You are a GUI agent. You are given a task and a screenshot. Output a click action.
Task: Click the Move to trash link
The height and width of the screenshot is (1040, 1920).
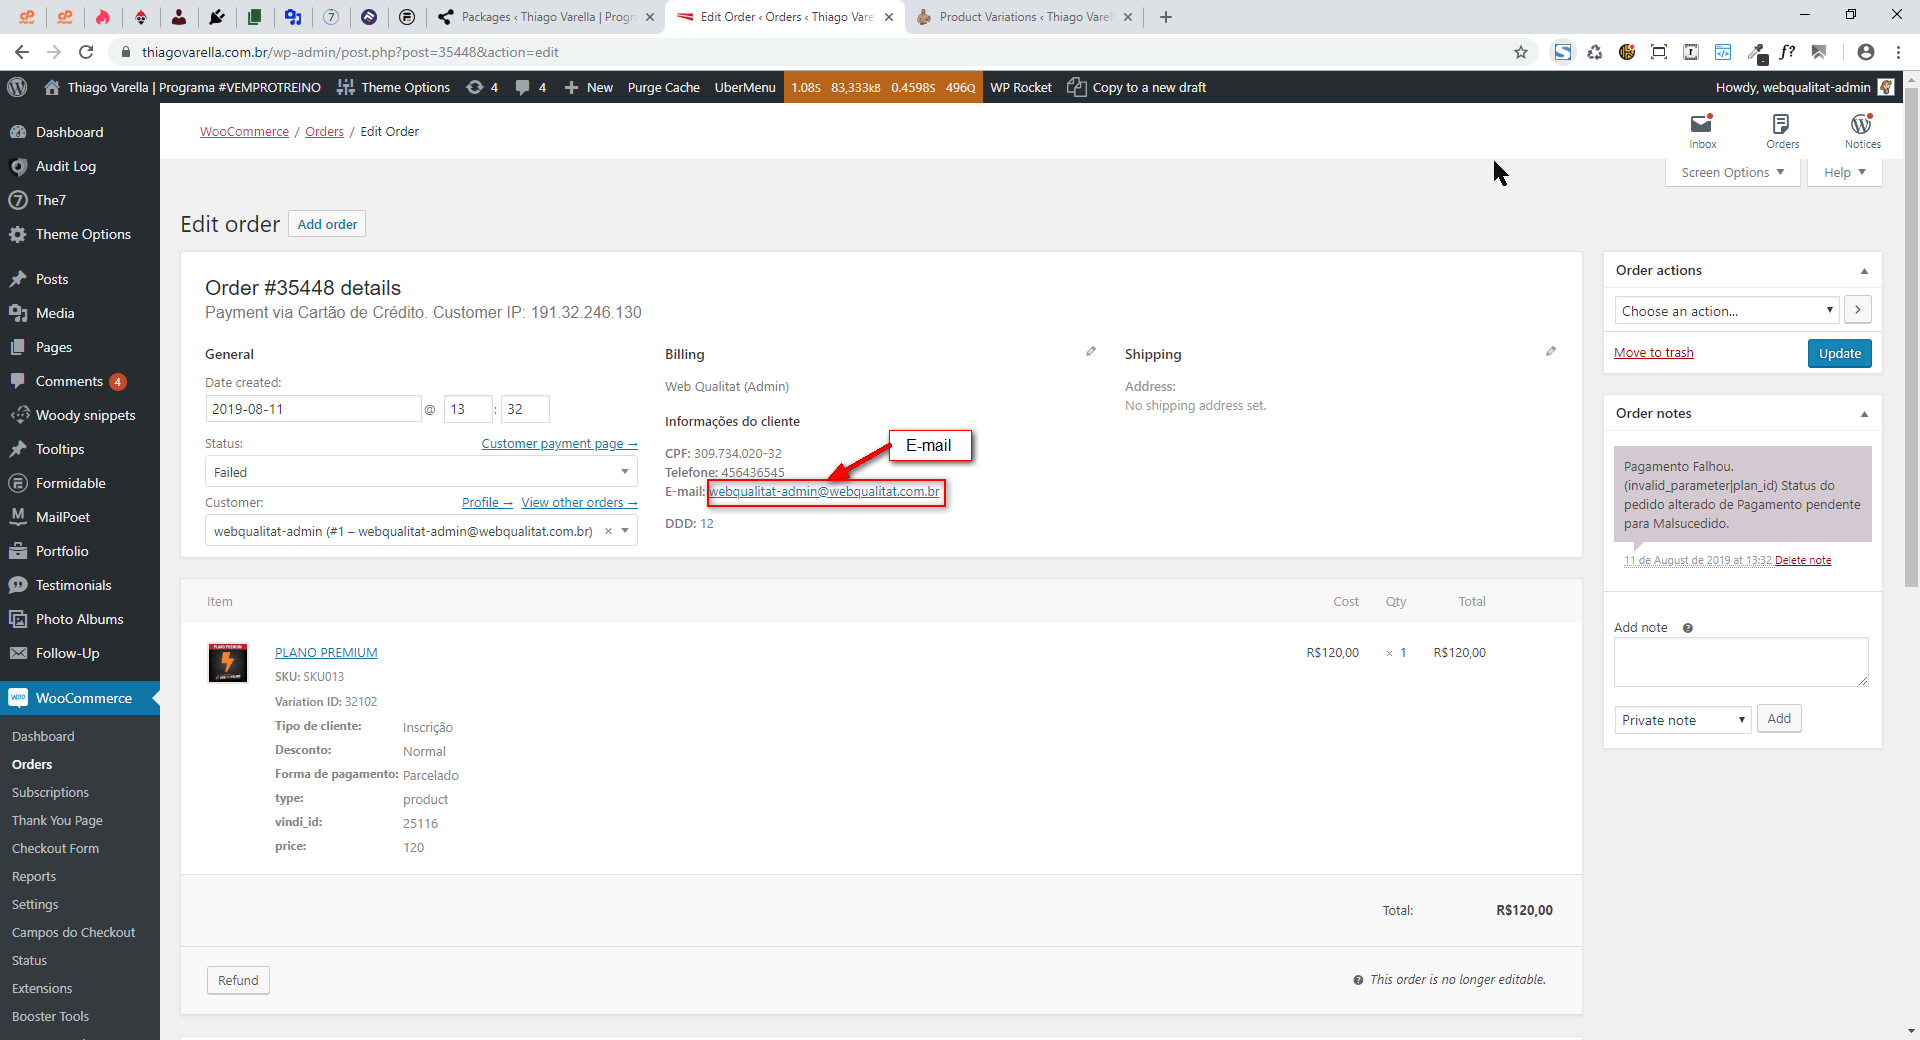1654,352
